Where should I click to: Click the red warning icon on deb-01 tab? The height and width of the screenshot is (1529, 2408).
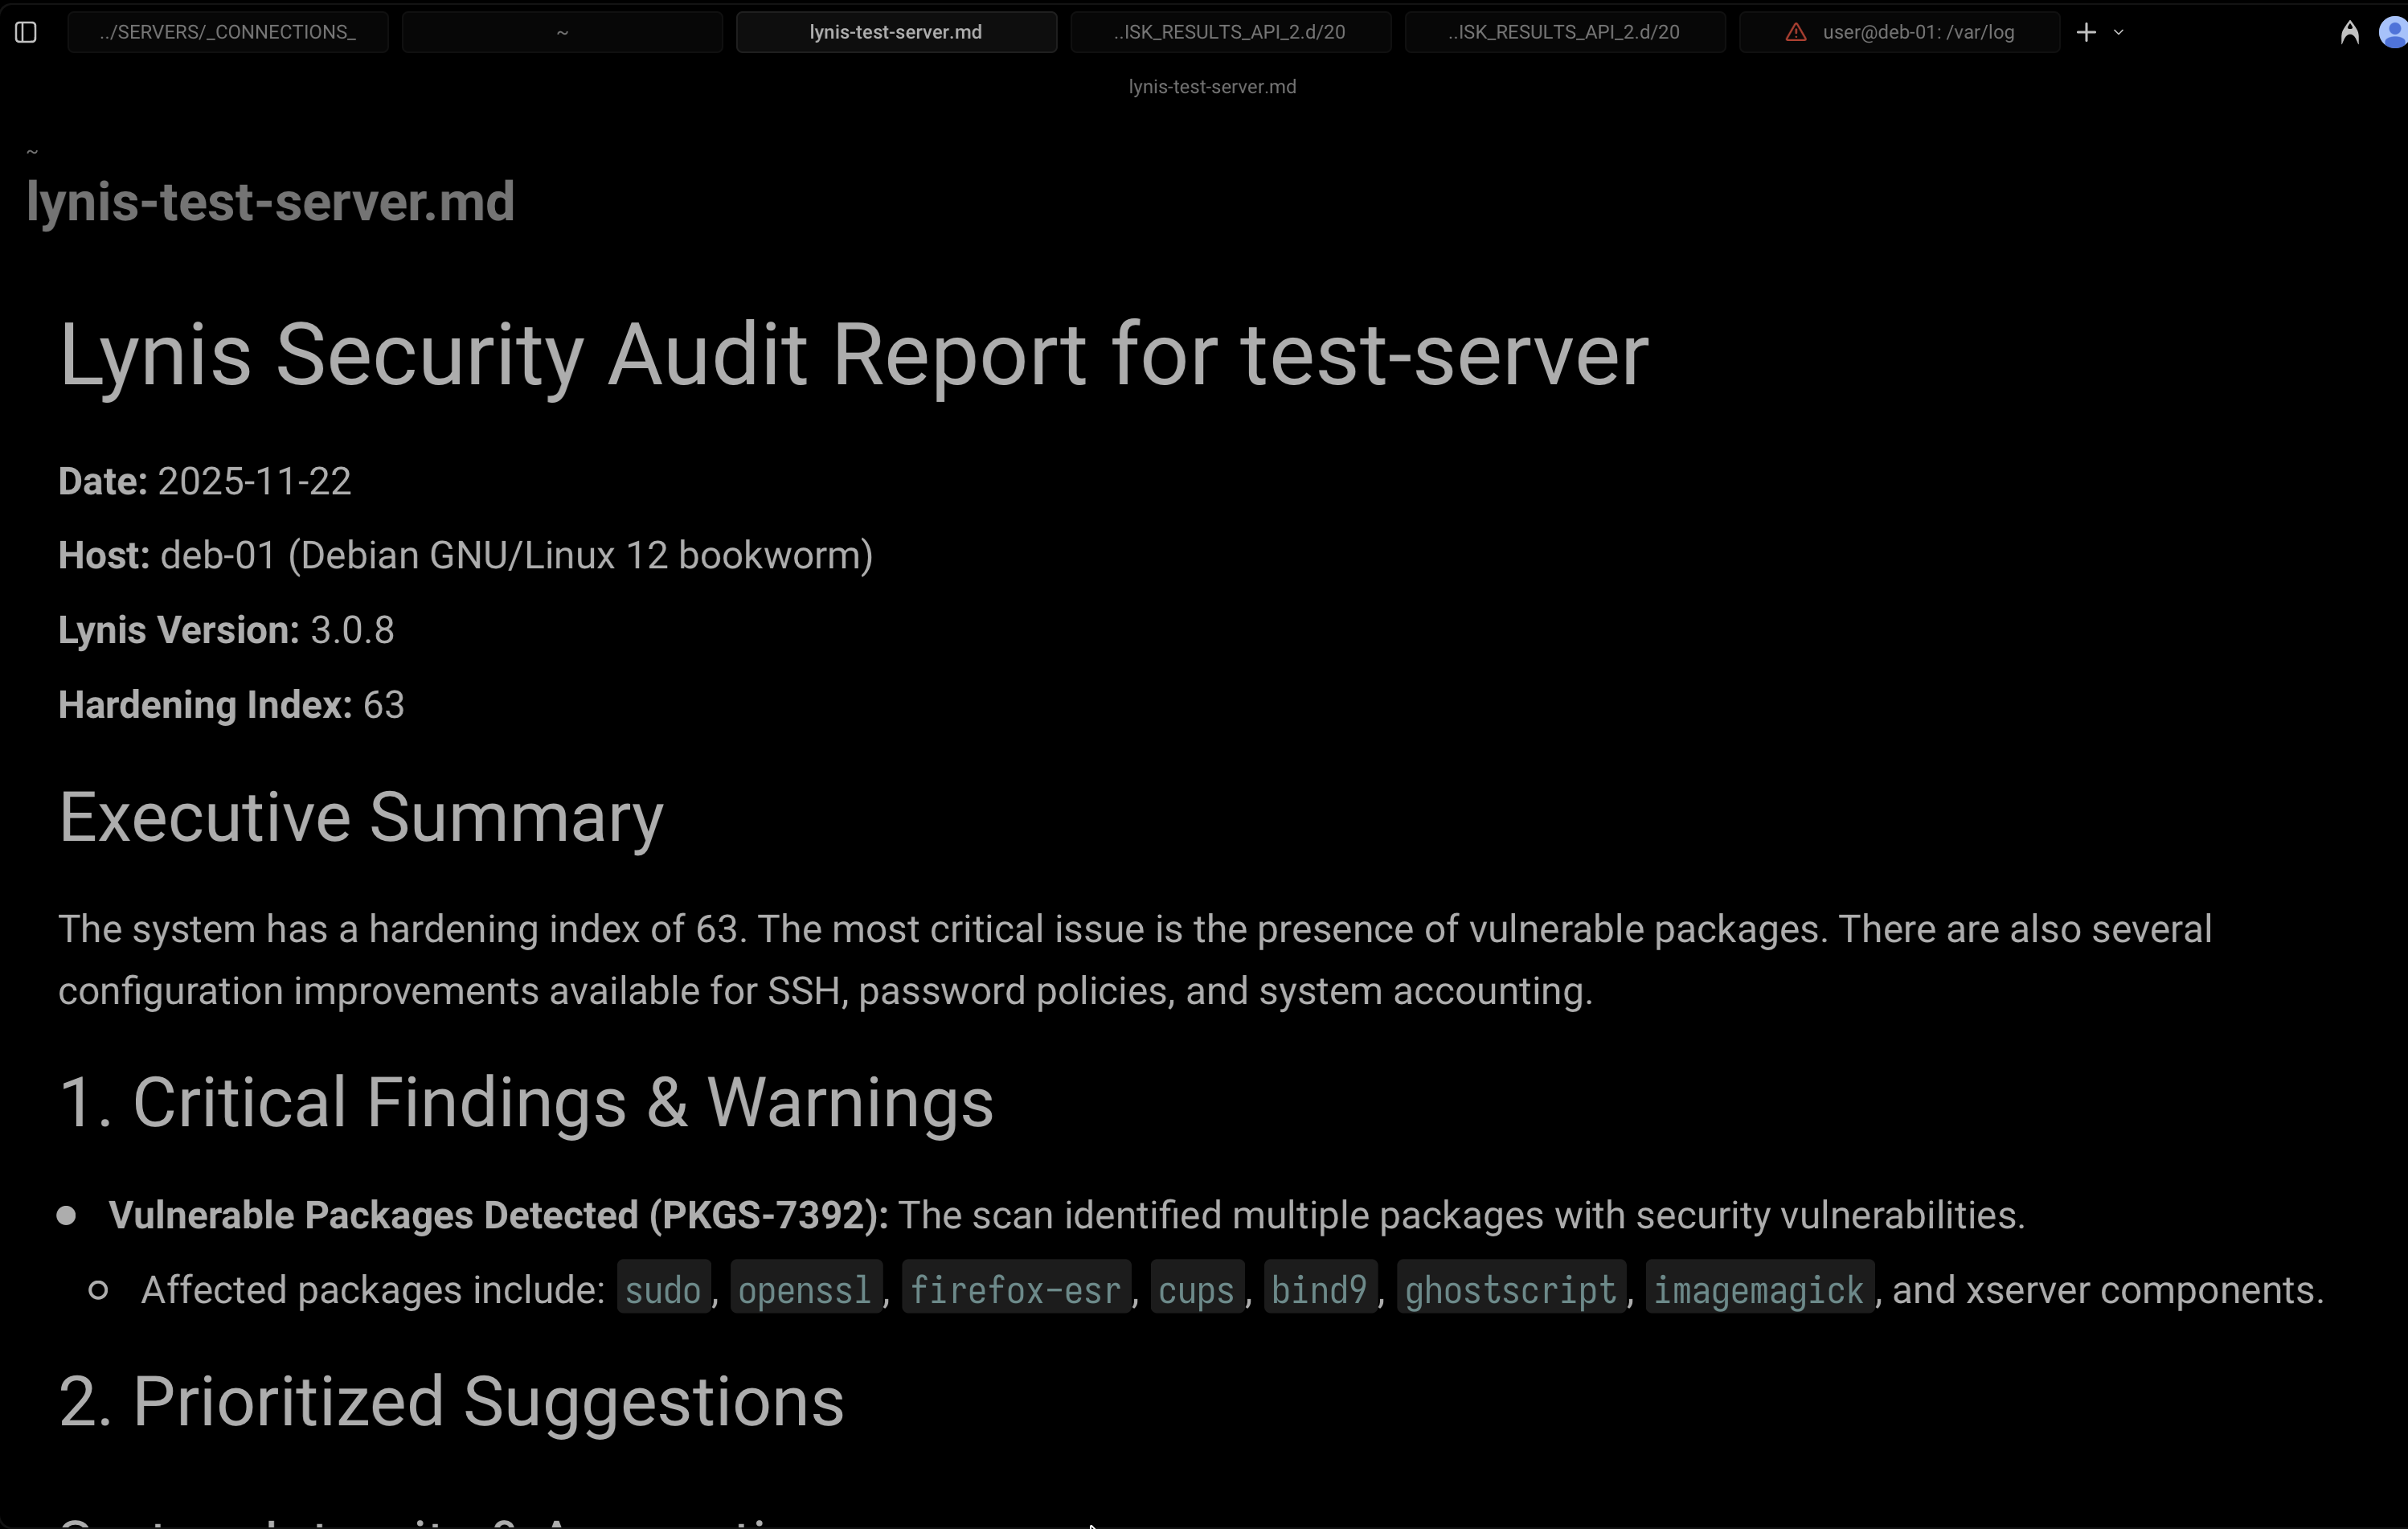tap(1796, 32)
